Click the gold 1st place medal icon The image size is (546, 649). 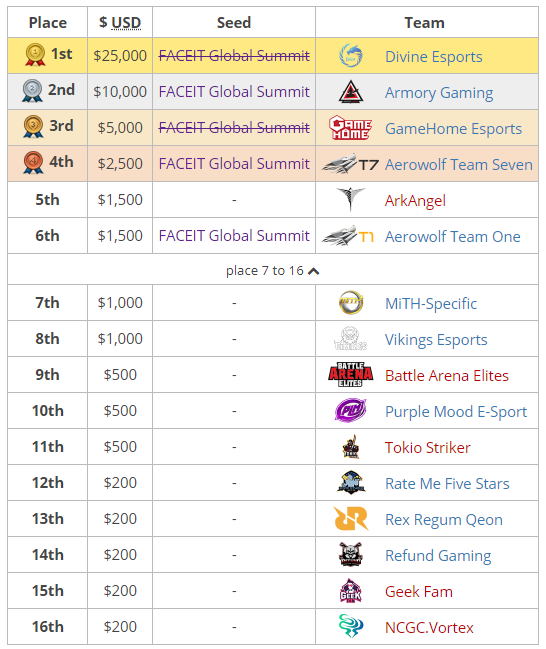pos(35,55)
